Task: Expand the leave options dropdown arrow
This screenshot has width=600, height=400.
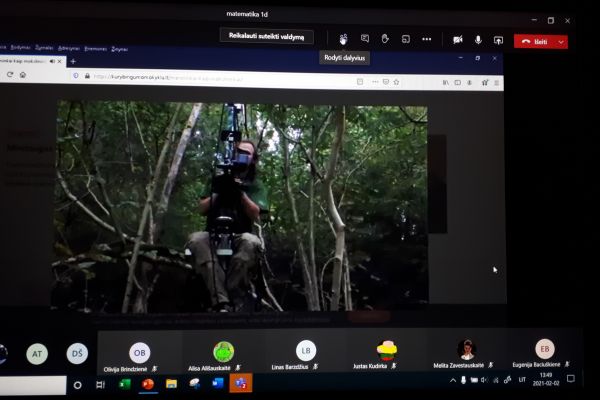Action: [561, 42]
